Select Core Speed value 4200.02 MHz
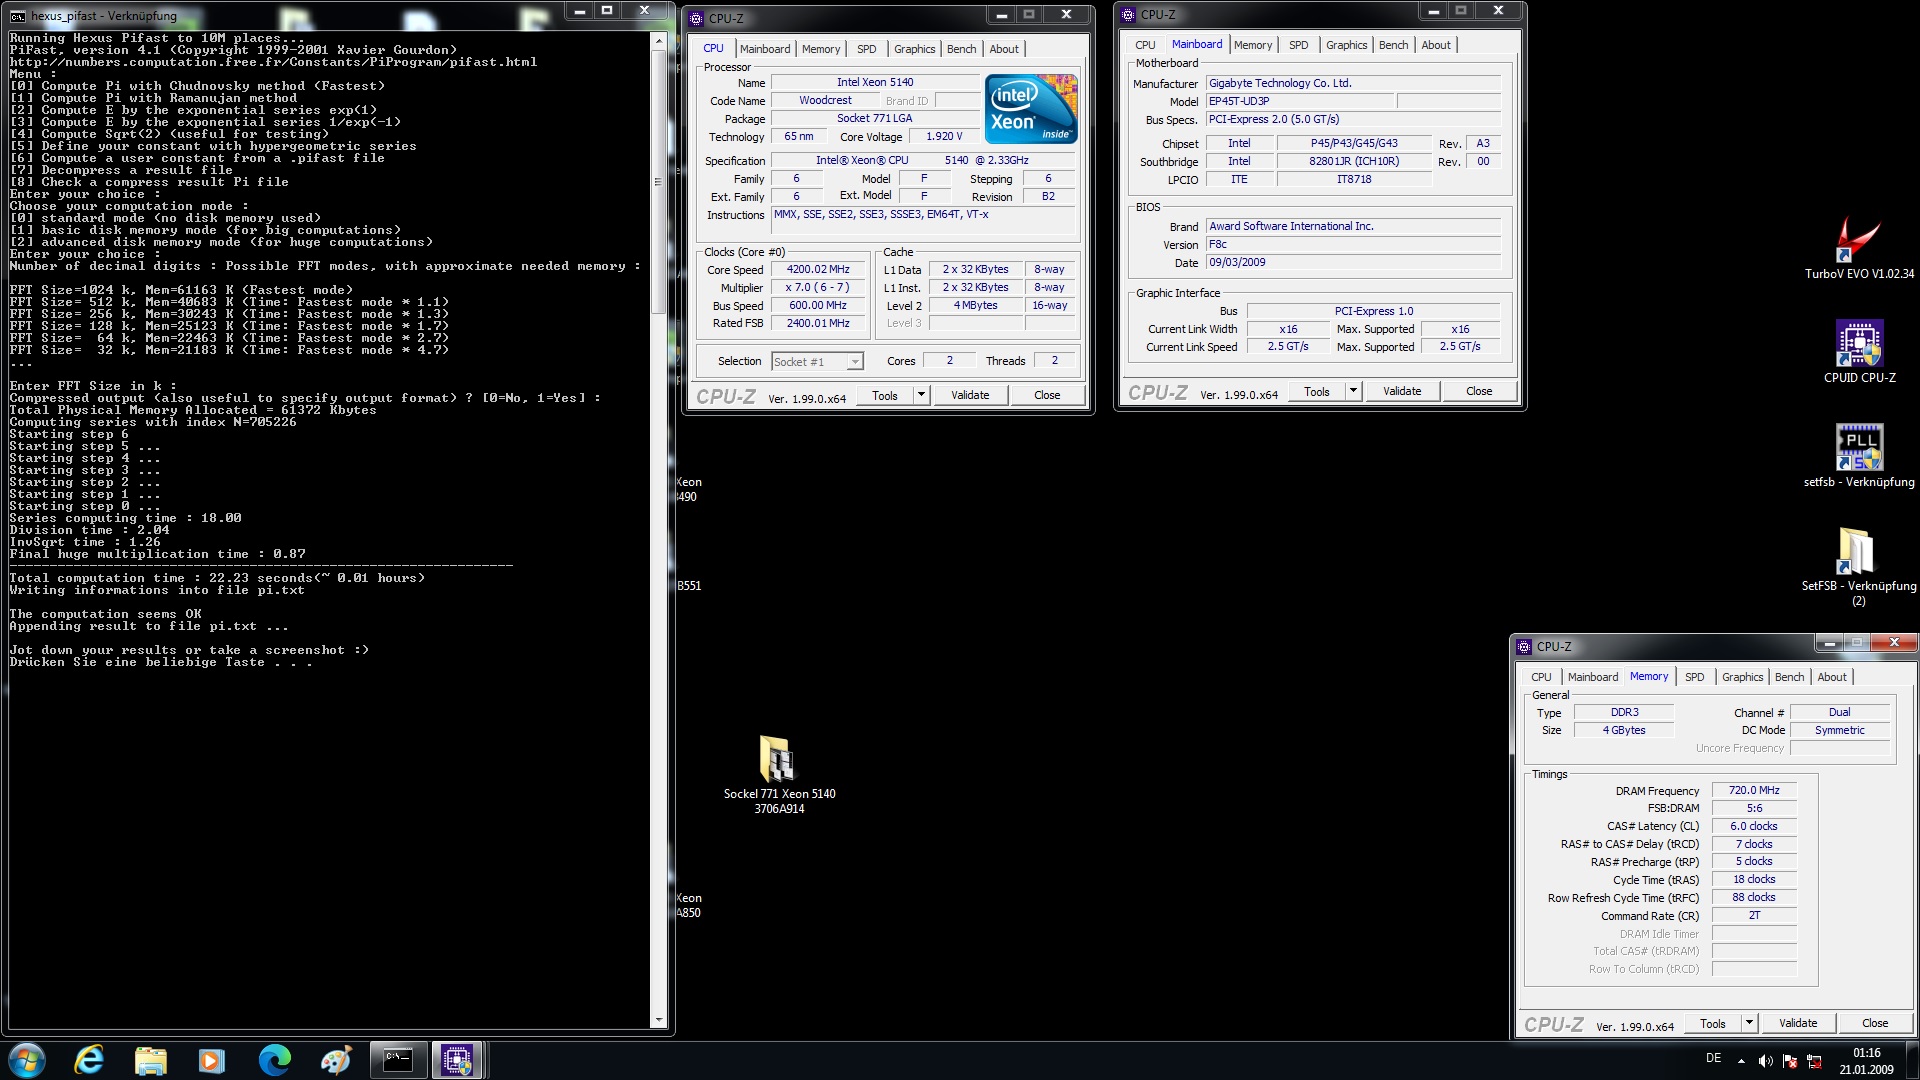The image size is (1920, 1080). [x=818, y=270]
